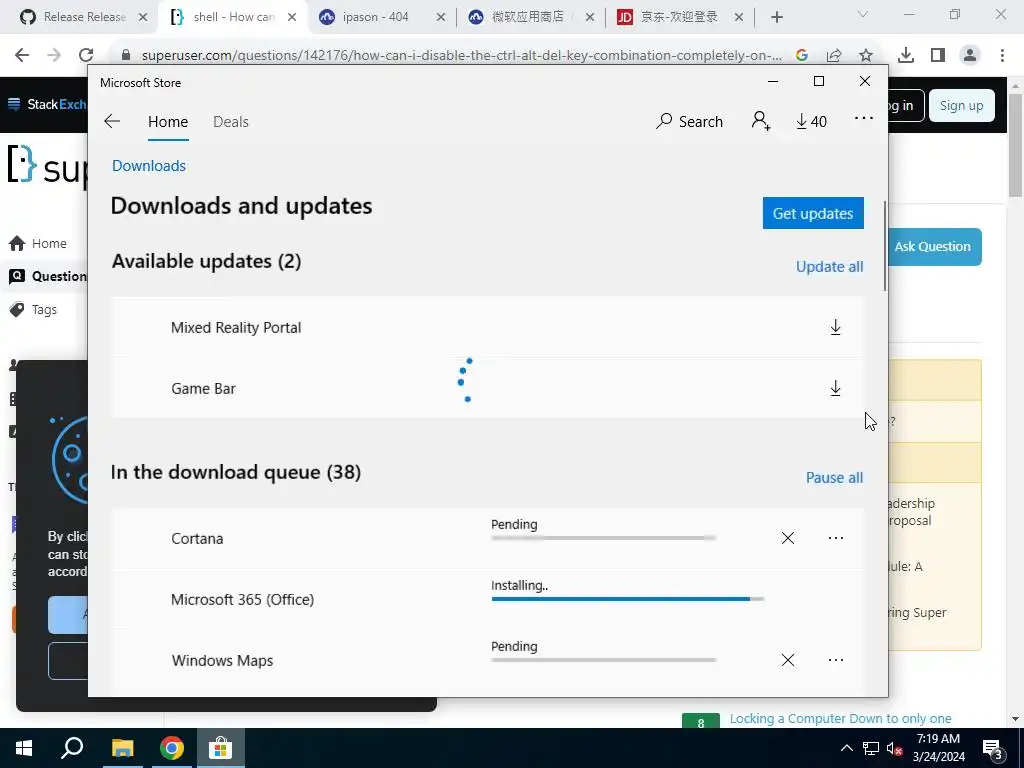Select Game Bar row text

pyautogui.click(x=203, y=389)
